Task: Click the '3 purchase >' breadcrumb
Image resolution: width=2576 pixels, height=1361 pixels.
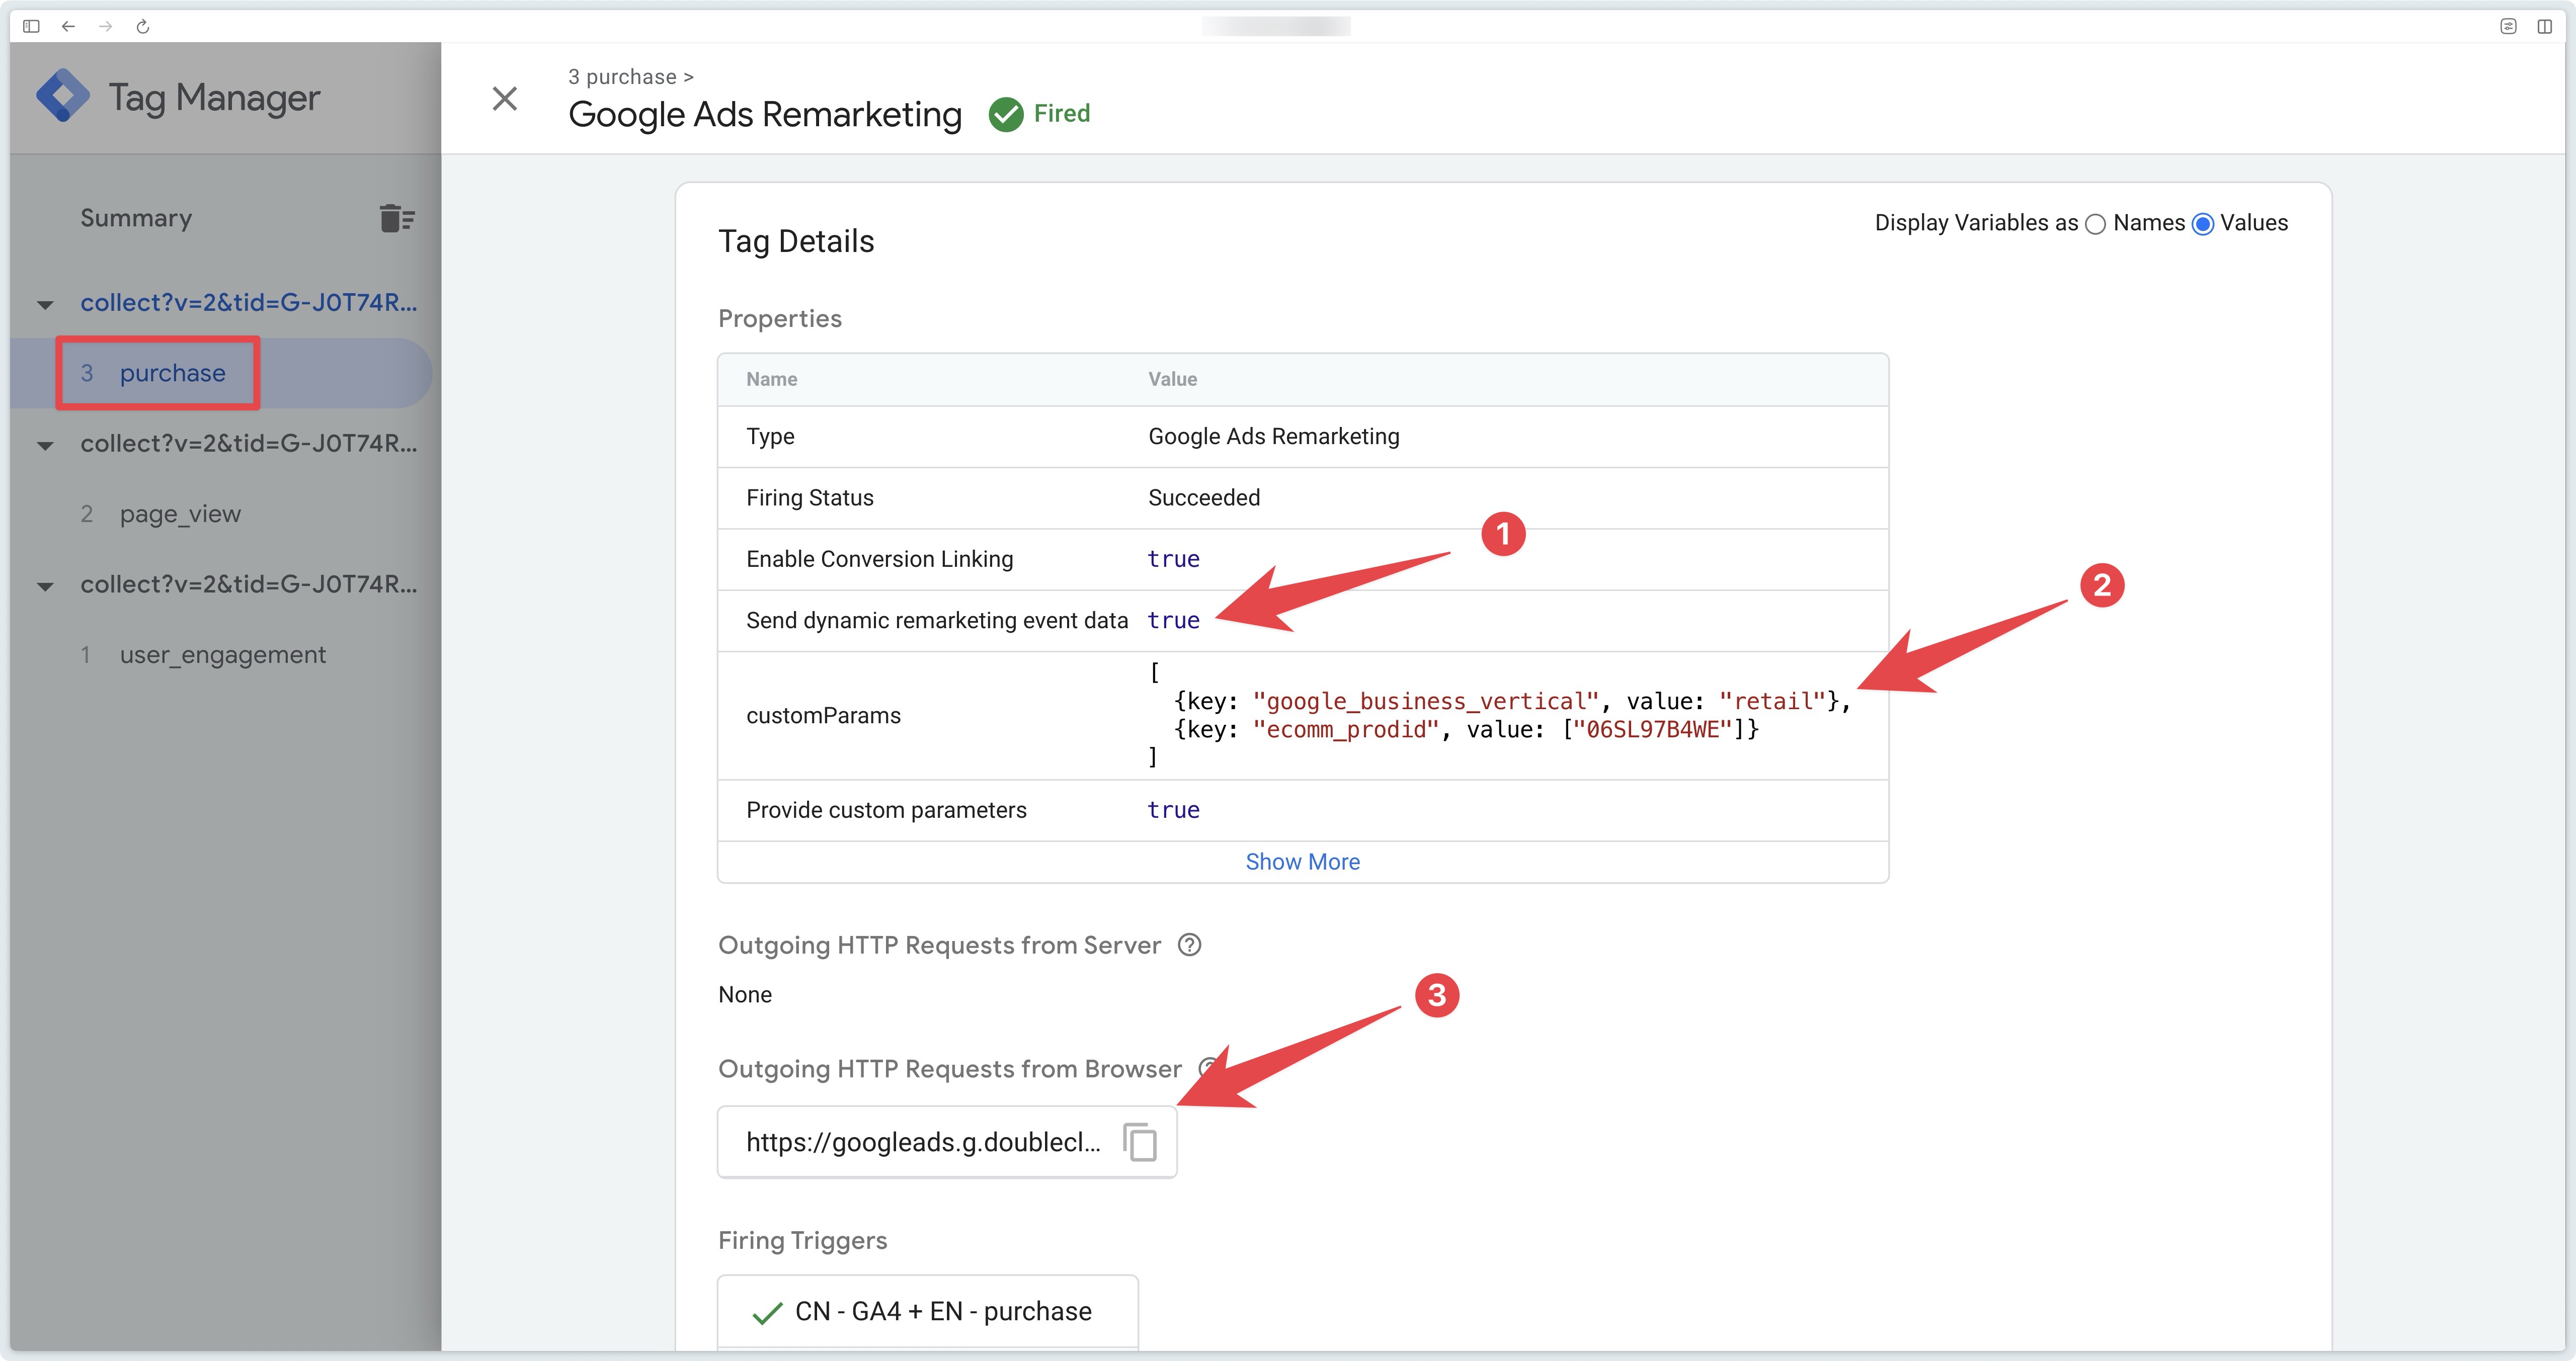Action: 630,77
